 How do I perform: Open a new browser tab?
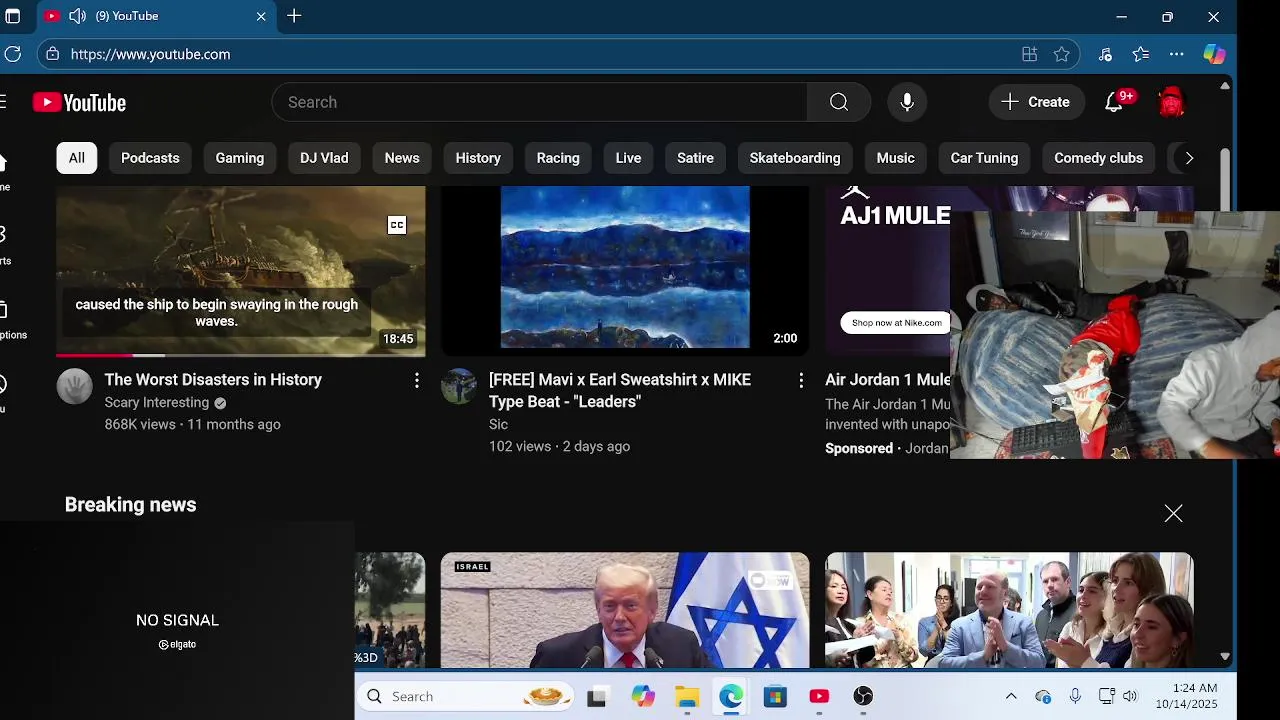click(x=294, y=16)
